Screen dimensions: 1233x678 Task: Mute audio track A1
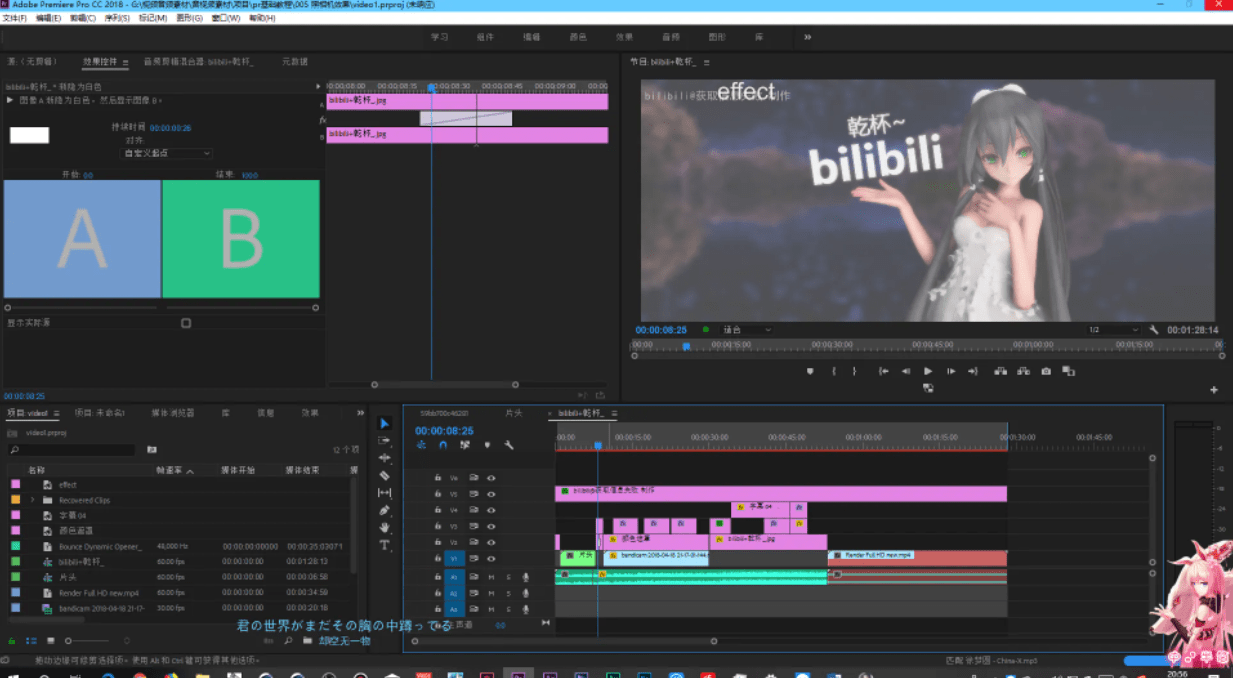pos(491,577)
